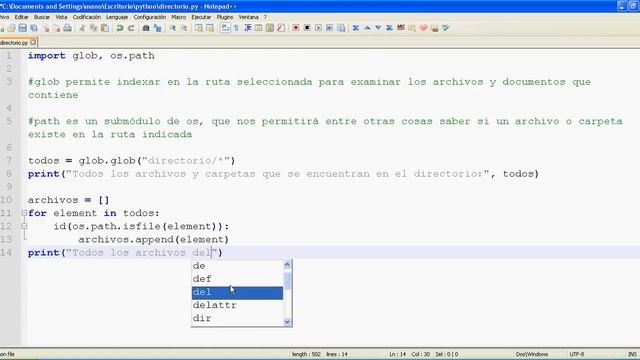This screenshot has height=360, width=640.
Task: Choose 'de' in autocomplete list
Action: (237, 266)
